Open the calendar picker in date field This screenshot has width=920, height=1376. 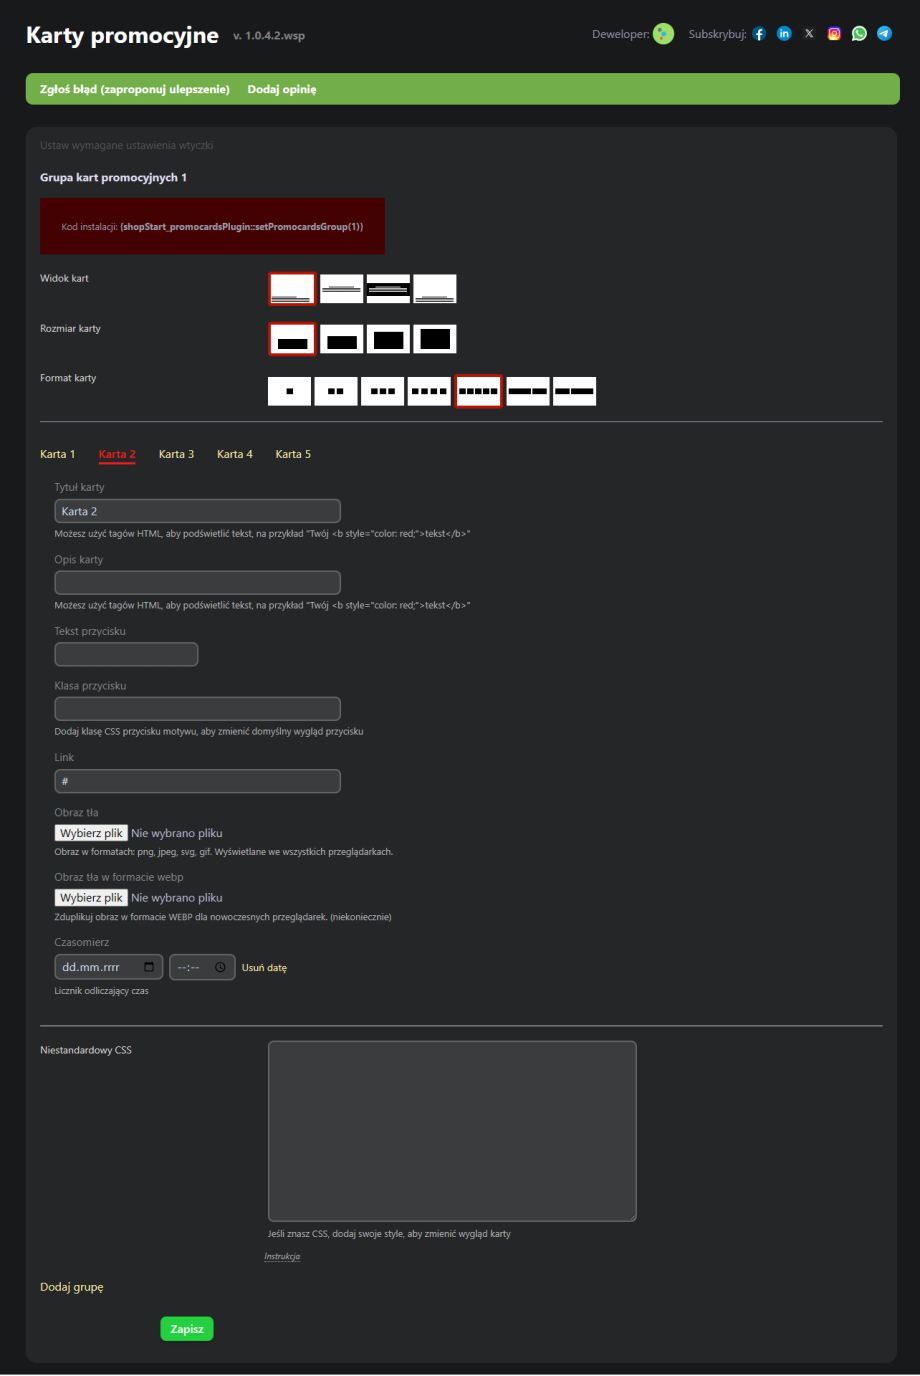(149, 967)
